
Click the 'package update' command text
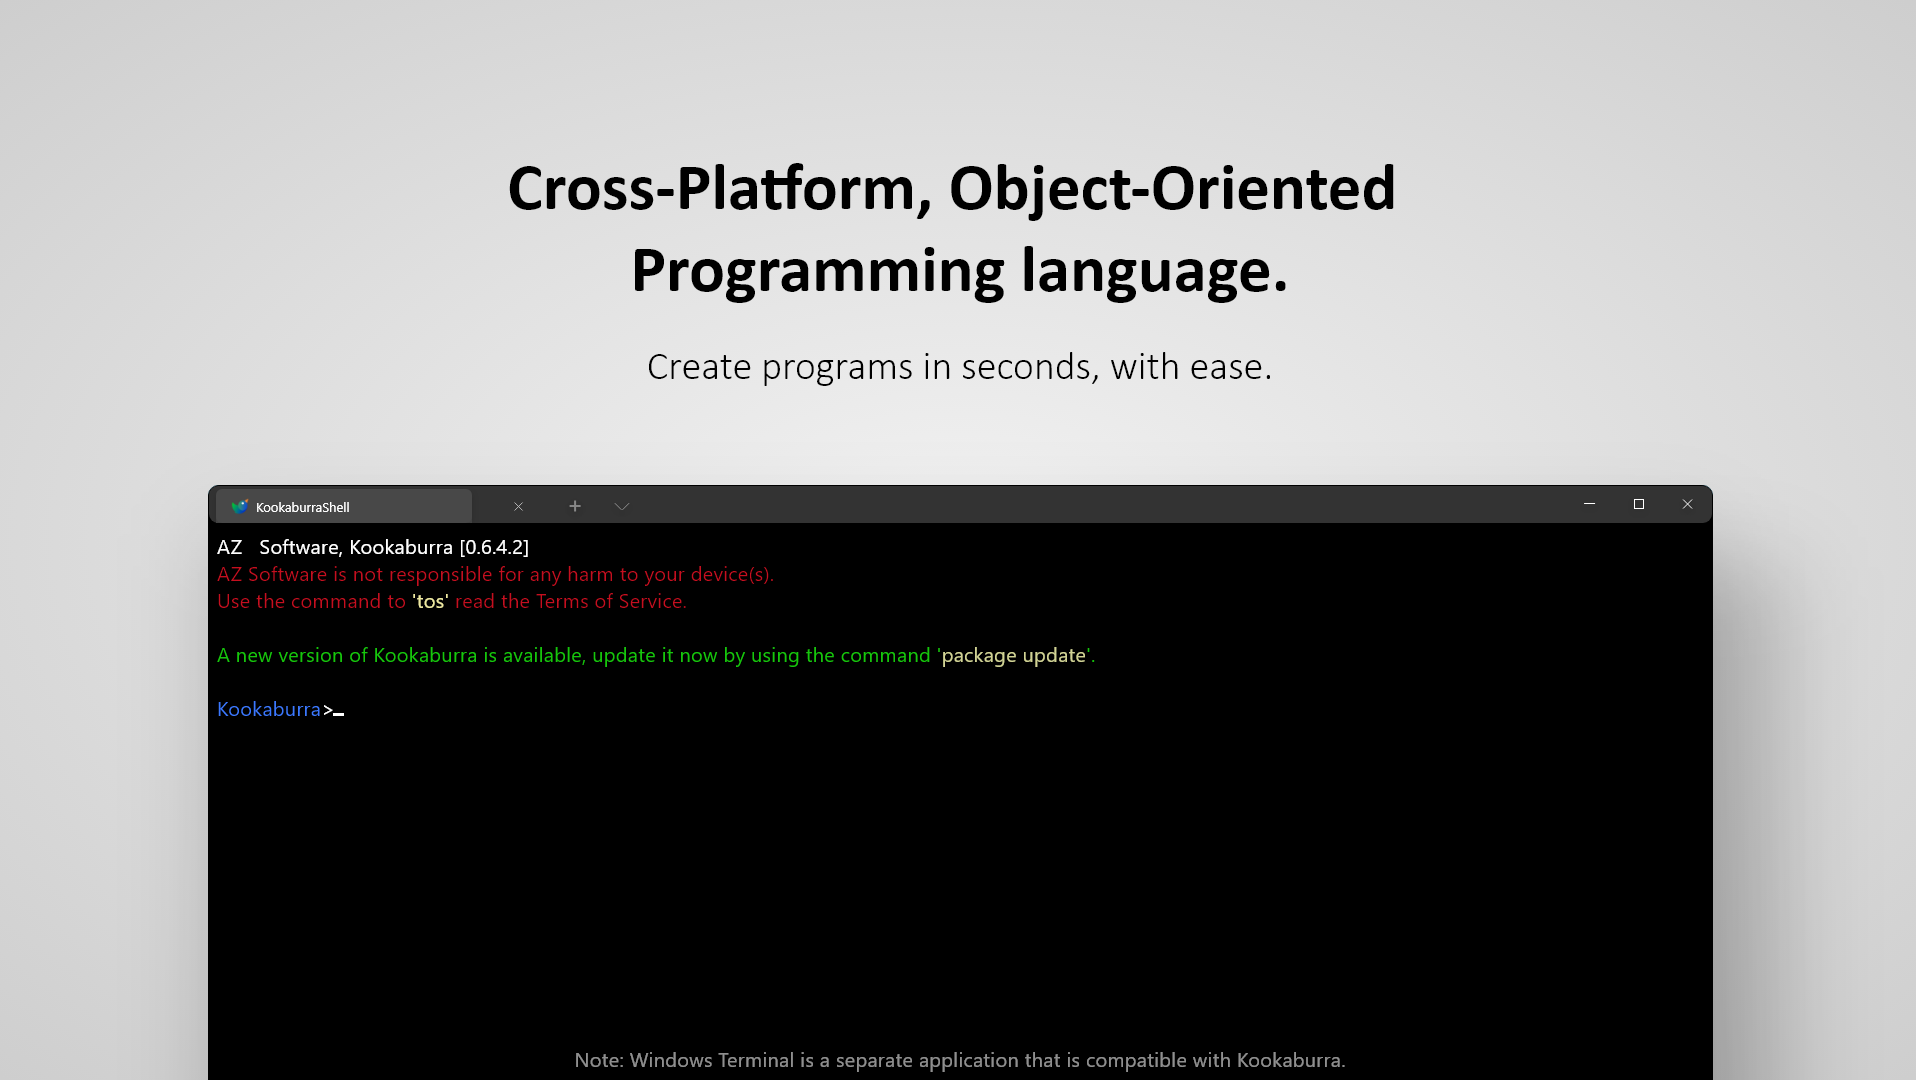[x=1013, y=656]
